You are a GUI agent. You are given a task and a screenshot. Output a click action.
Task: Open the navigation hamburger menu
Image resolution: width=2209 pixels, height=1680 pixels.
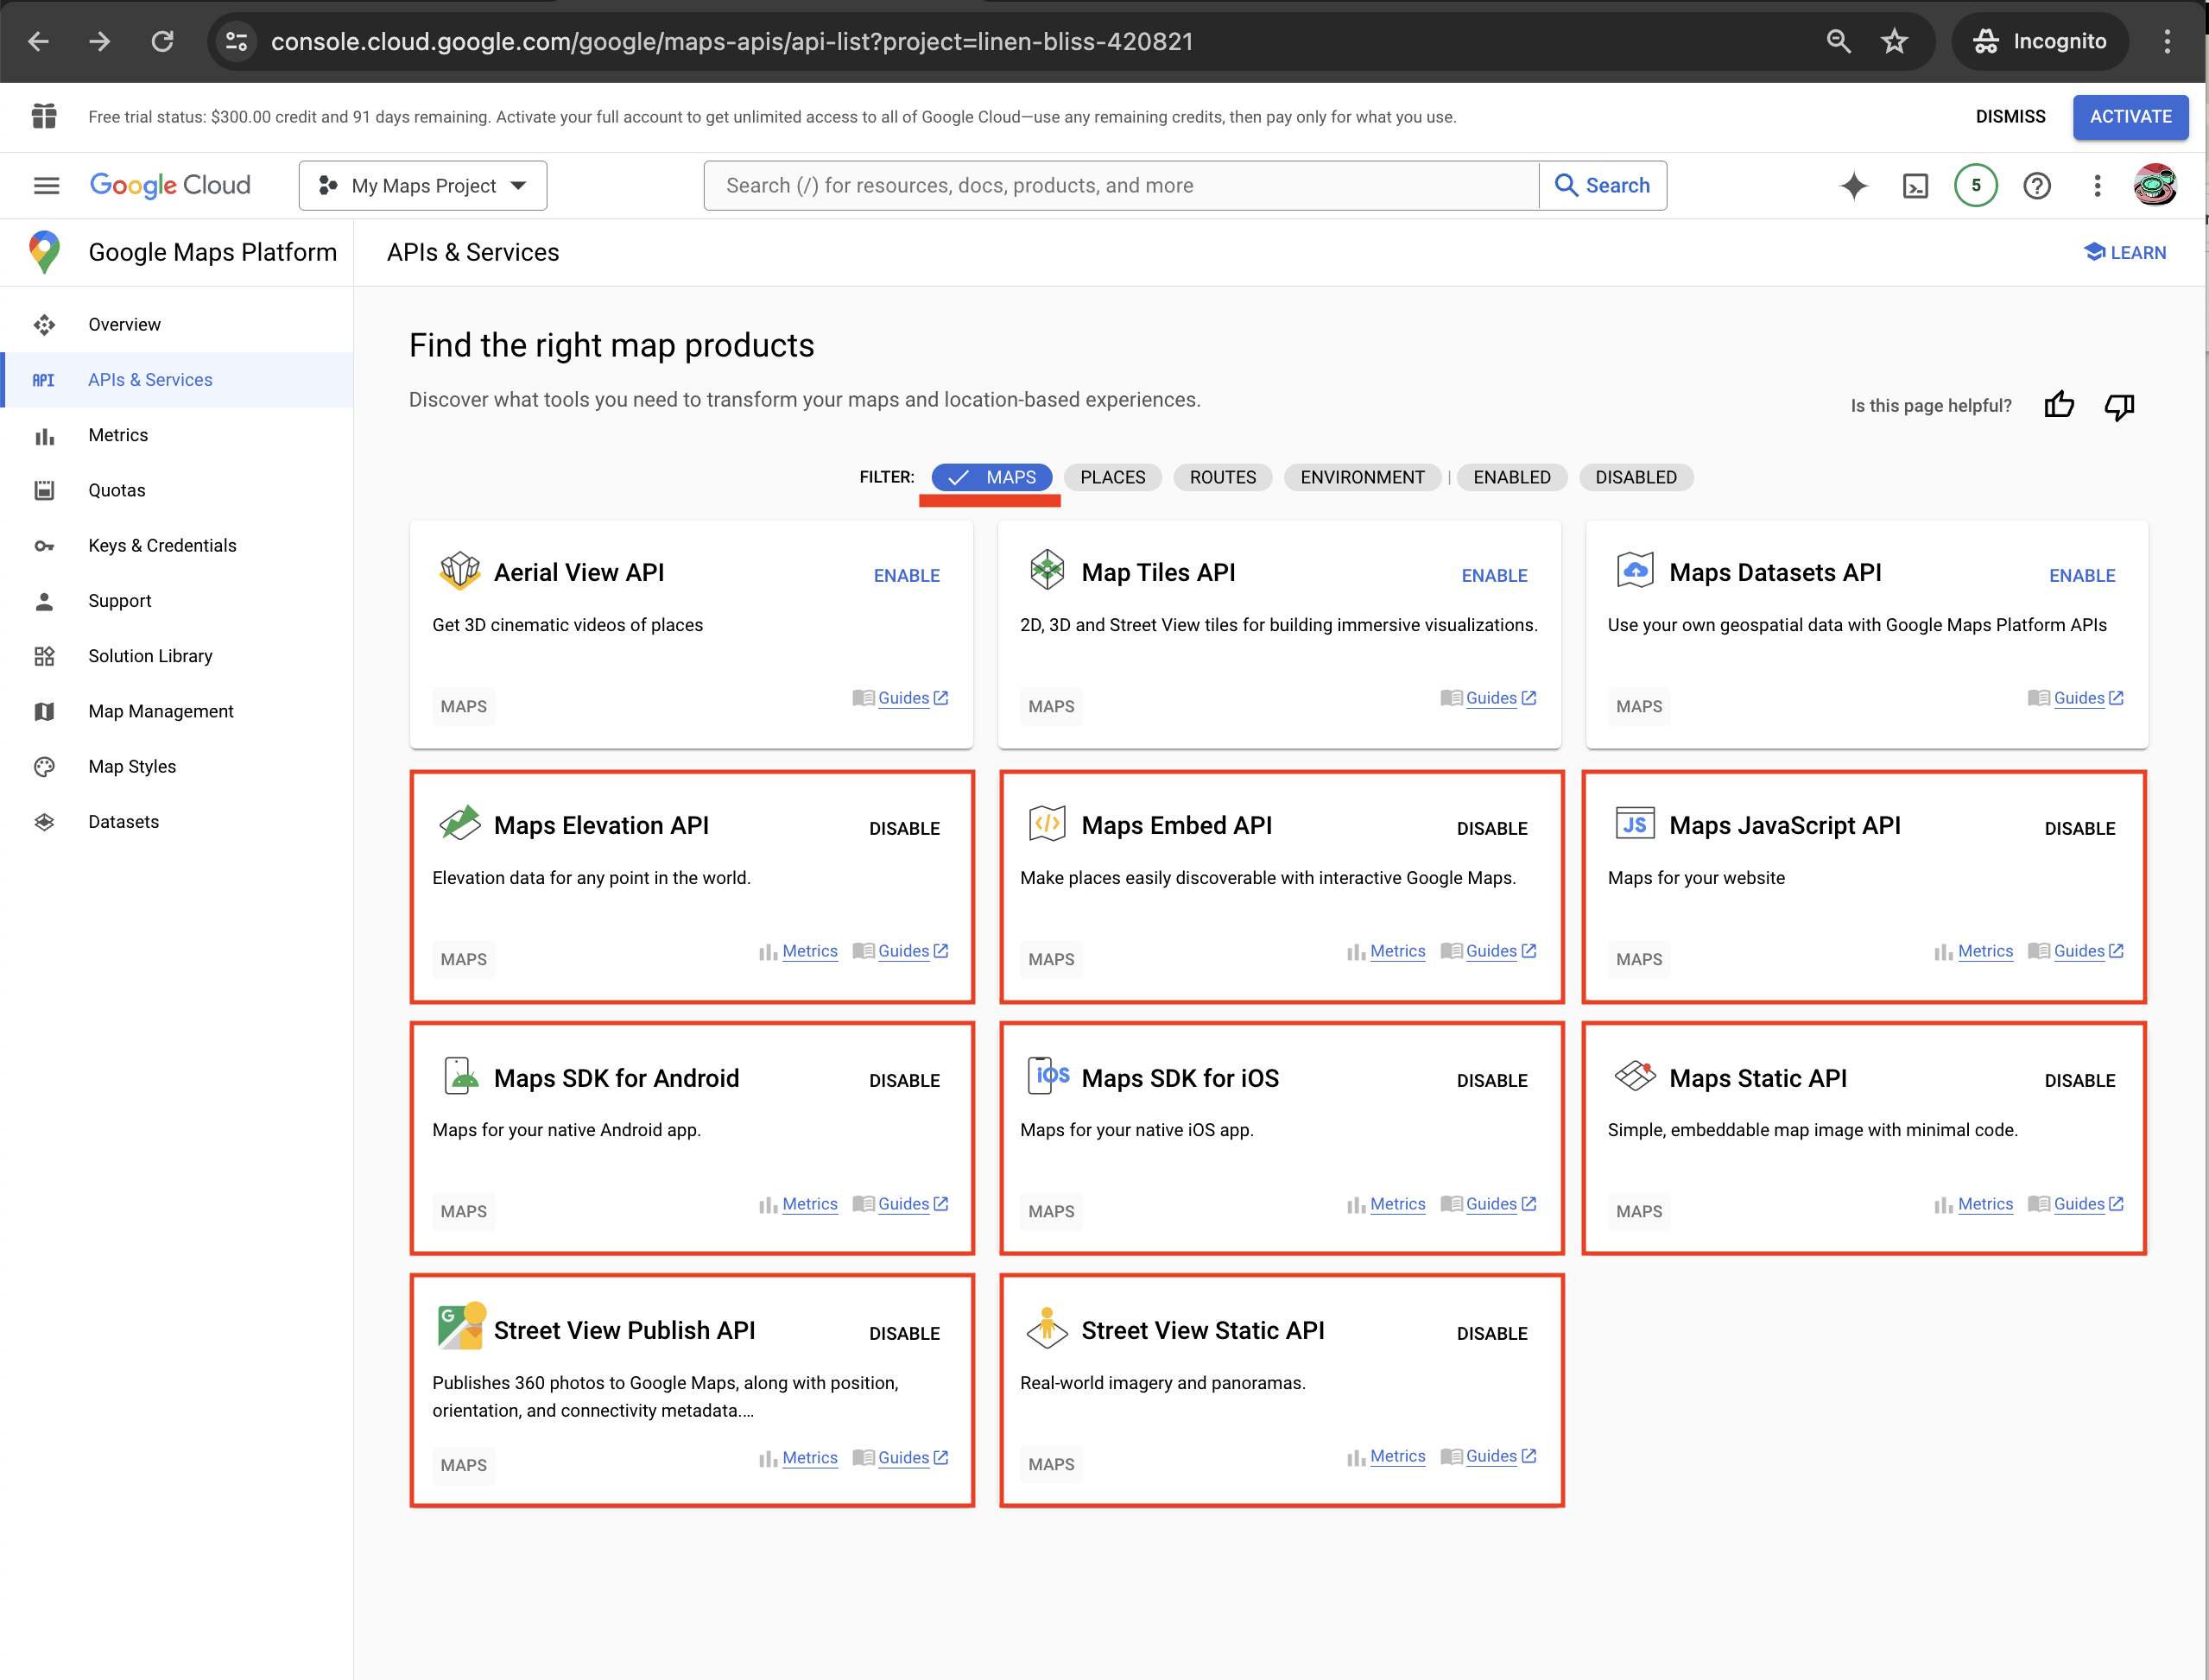pyautogui.click(x=46, y=185)
